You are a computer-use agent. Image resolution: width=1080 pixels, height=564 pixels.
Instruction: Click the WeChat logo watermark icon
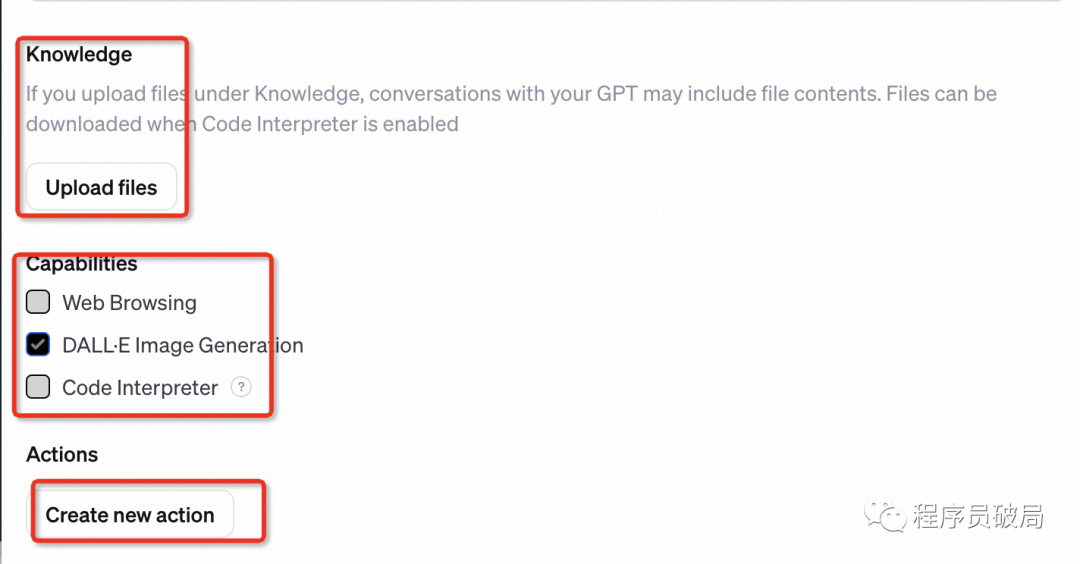coord(887,516)
